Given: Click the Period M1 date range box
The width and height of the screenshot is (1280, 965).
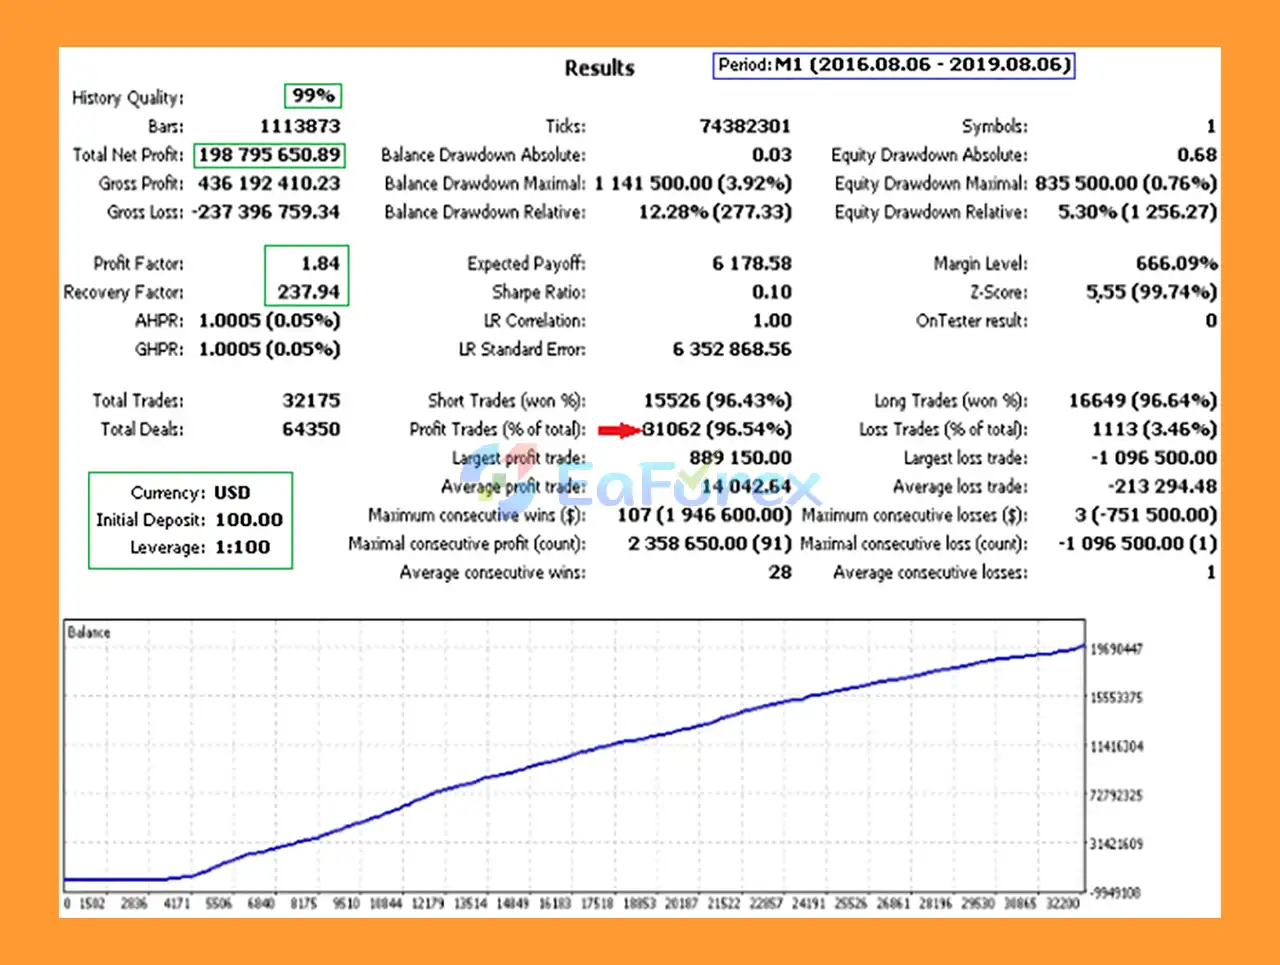Looking at the screenshot, I should point(894,65).
